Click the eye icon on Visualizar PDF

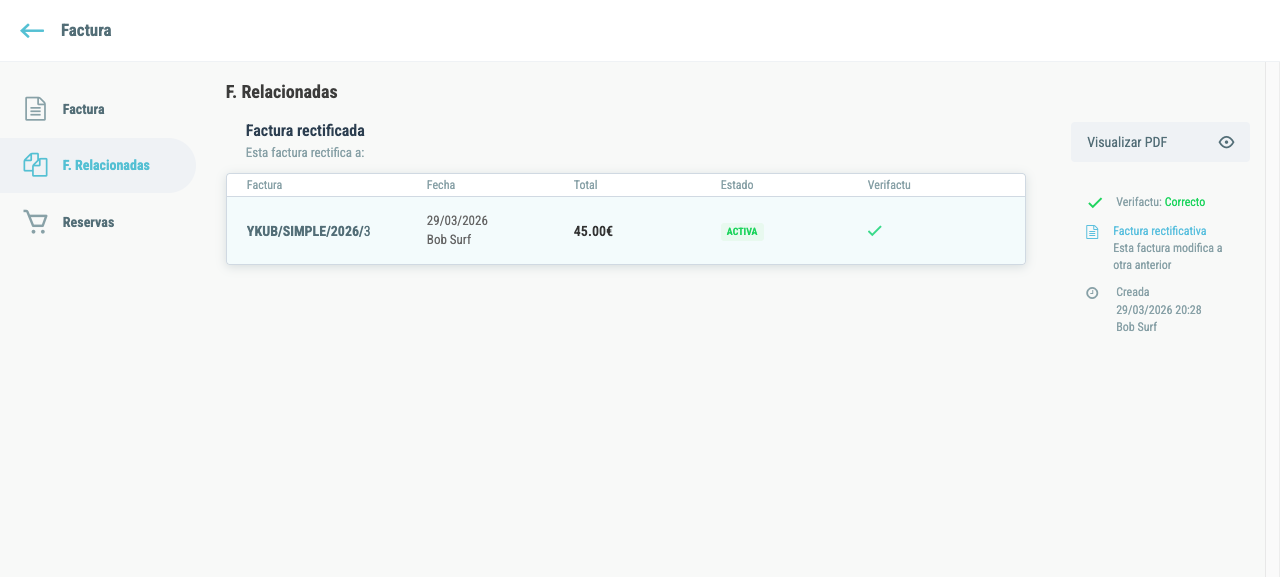click(1226, 142)
